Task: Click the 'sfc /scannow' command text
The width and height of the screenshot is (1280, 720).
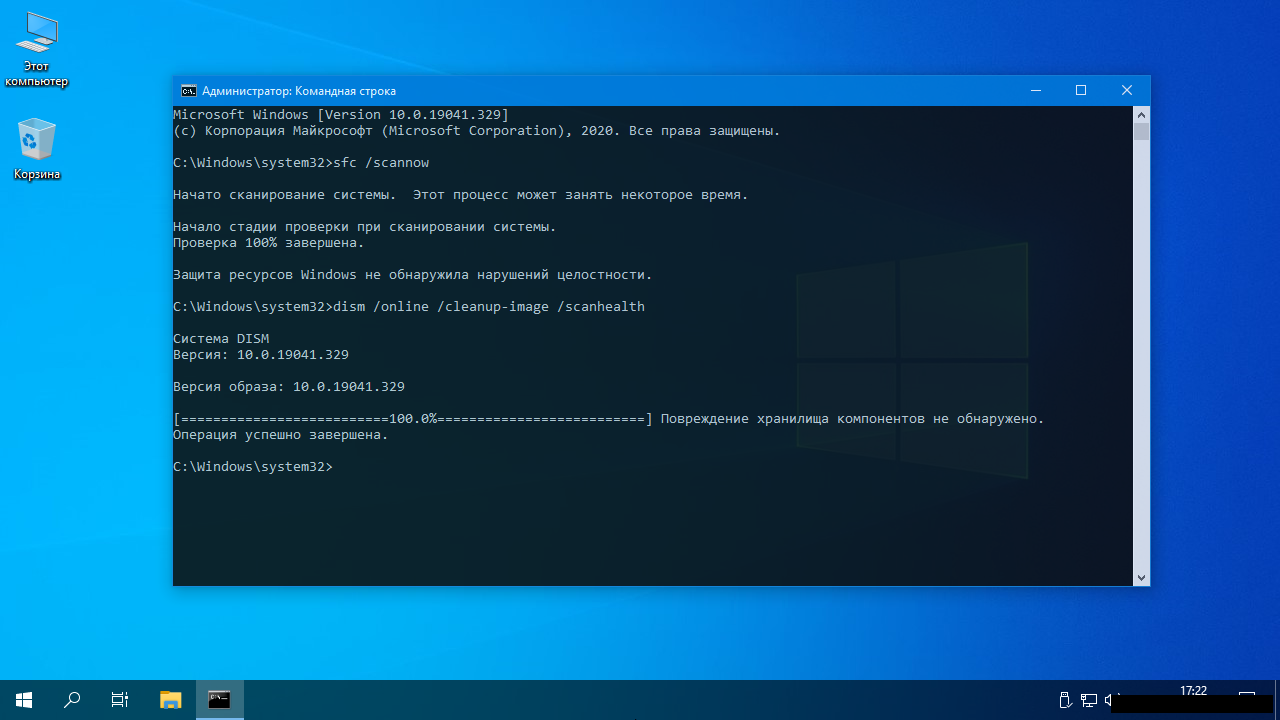Action: click(381, 162)
